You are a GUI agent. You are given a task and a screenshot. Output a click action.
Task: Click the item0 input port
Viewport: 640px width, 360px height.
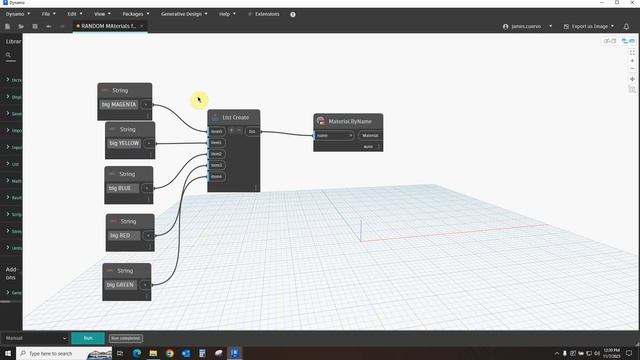pos(216,131)
